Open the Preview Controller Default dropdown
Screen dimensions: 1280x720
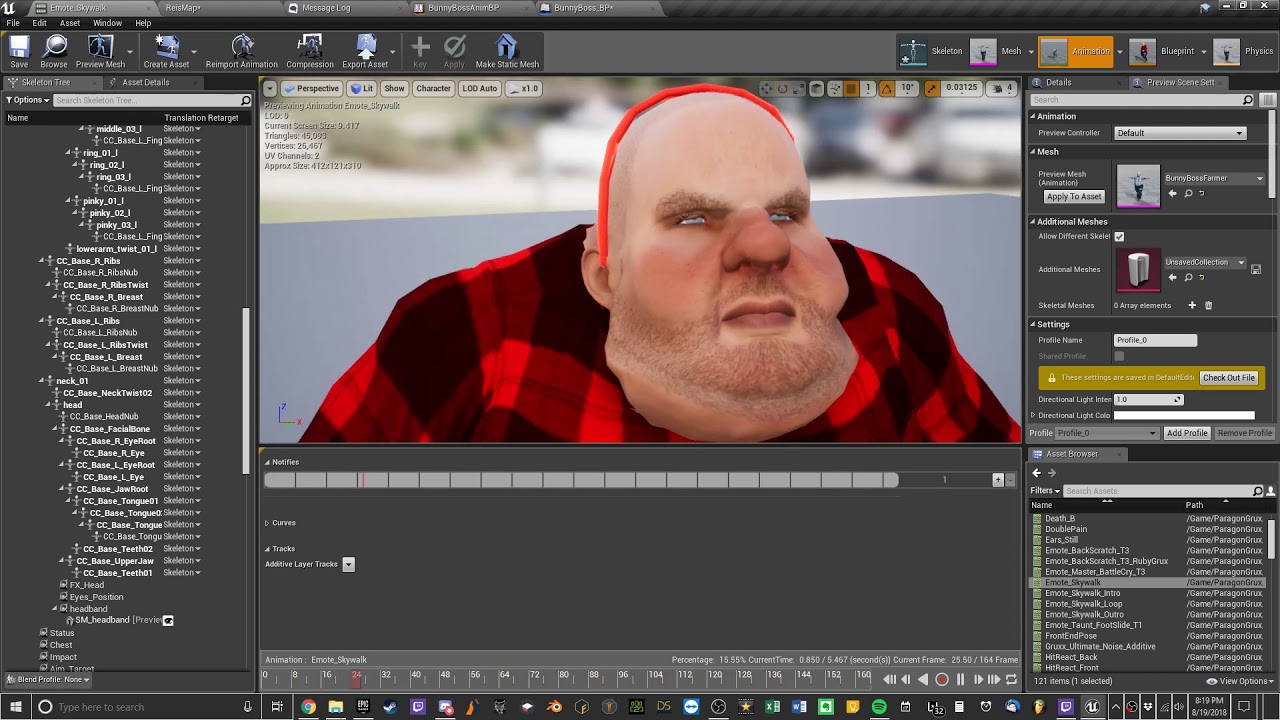1180,133
